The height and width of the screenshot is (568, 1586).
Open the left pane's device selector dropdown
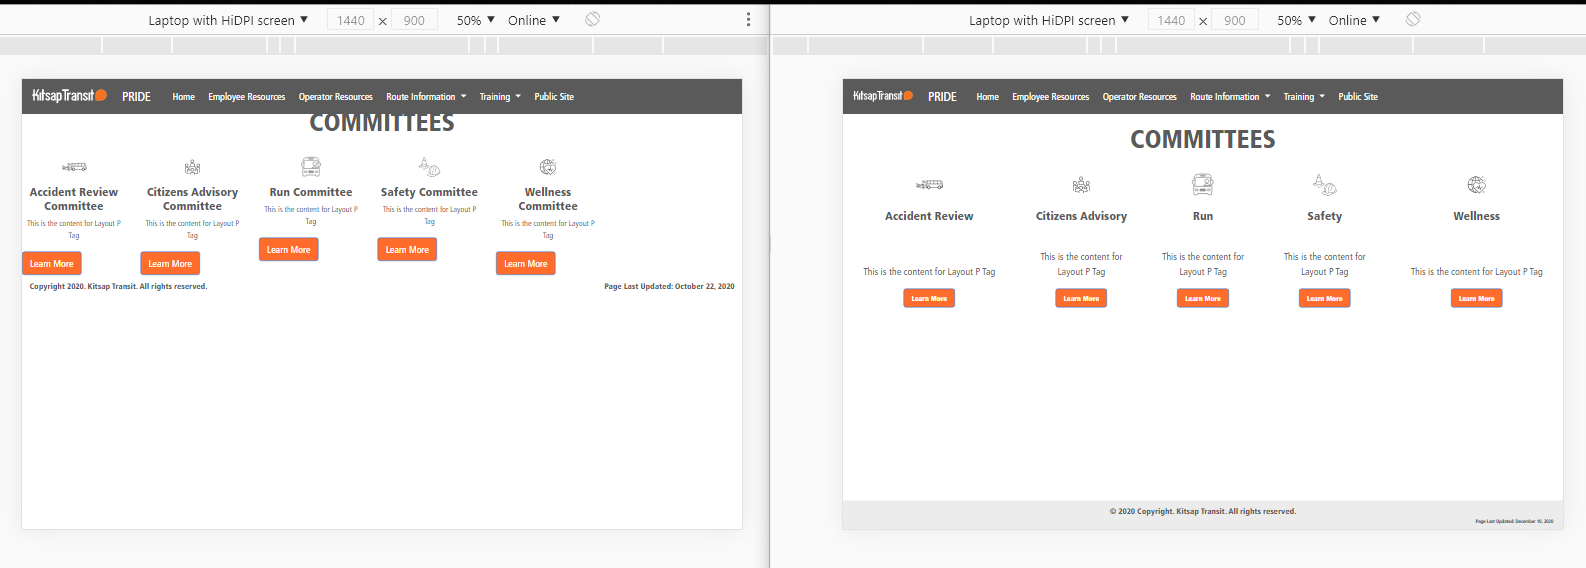click(x=228, y=20)
